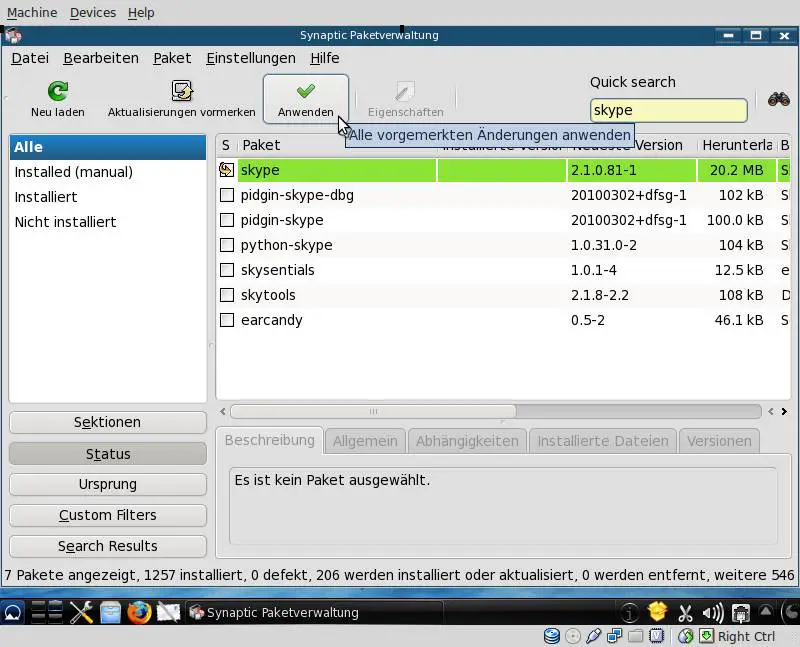This screenshot has width=800, height=647.
Task: Switch to the Allgemein tab
Action: (365, 441)
